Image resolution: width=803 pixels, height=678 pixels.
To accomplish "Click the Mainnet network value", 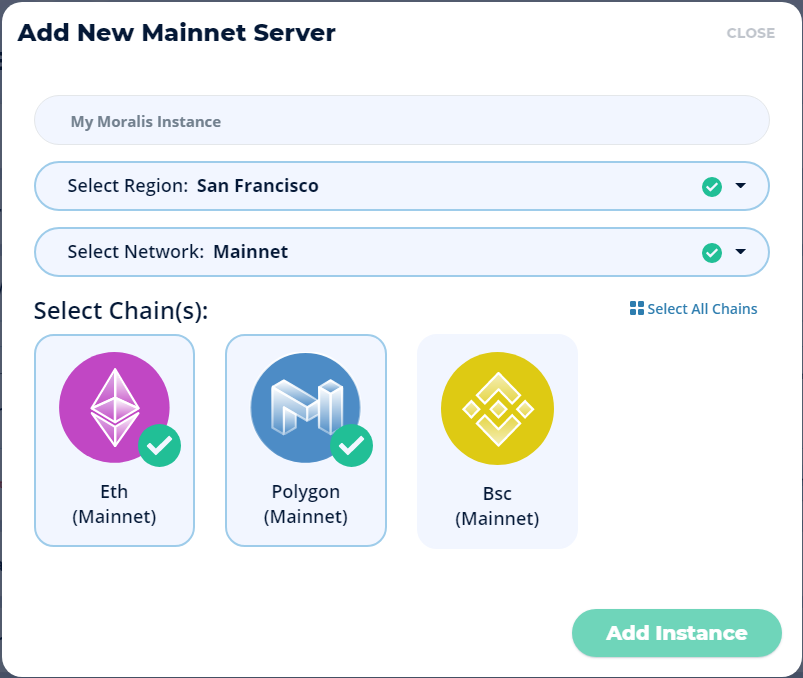I will pyautogui.click(x=250, y=252).
